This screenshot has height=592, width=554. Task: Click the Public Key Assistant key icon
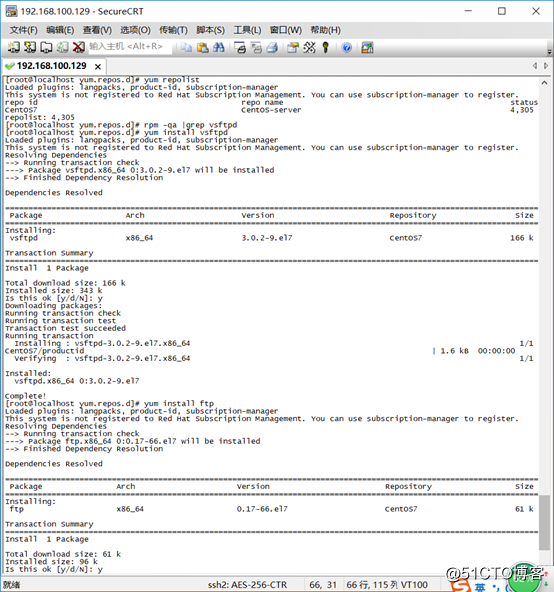click(x=326, y=47)
